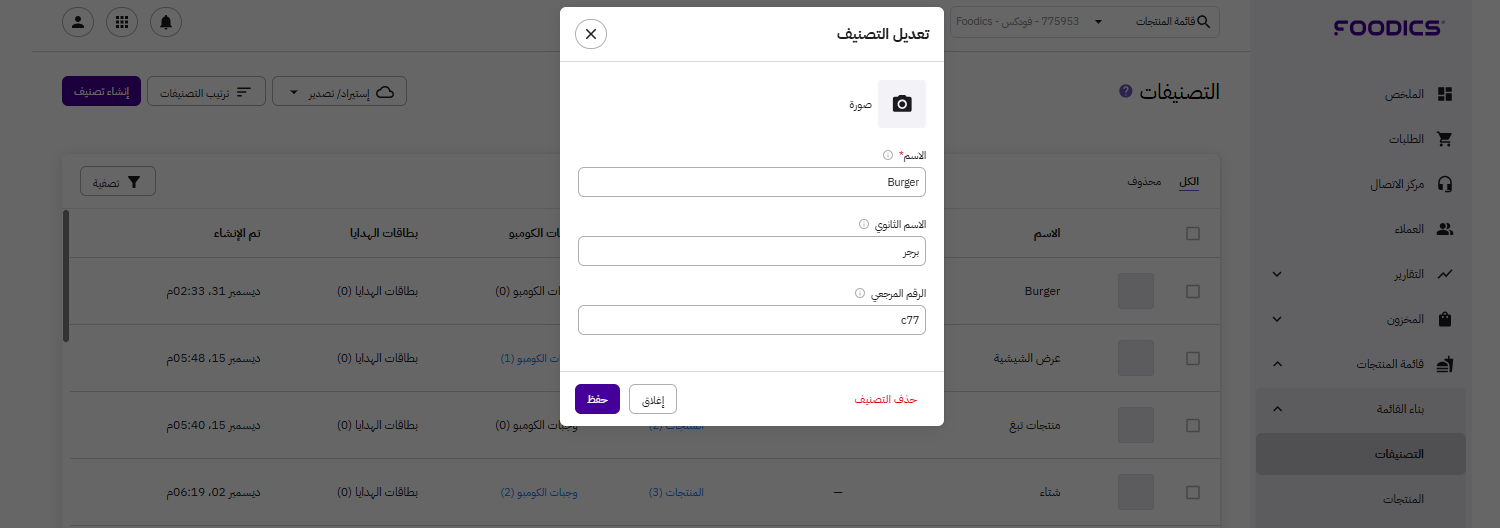
Task: Click the الاسم input containing Burger
Action: coord(752,182)
